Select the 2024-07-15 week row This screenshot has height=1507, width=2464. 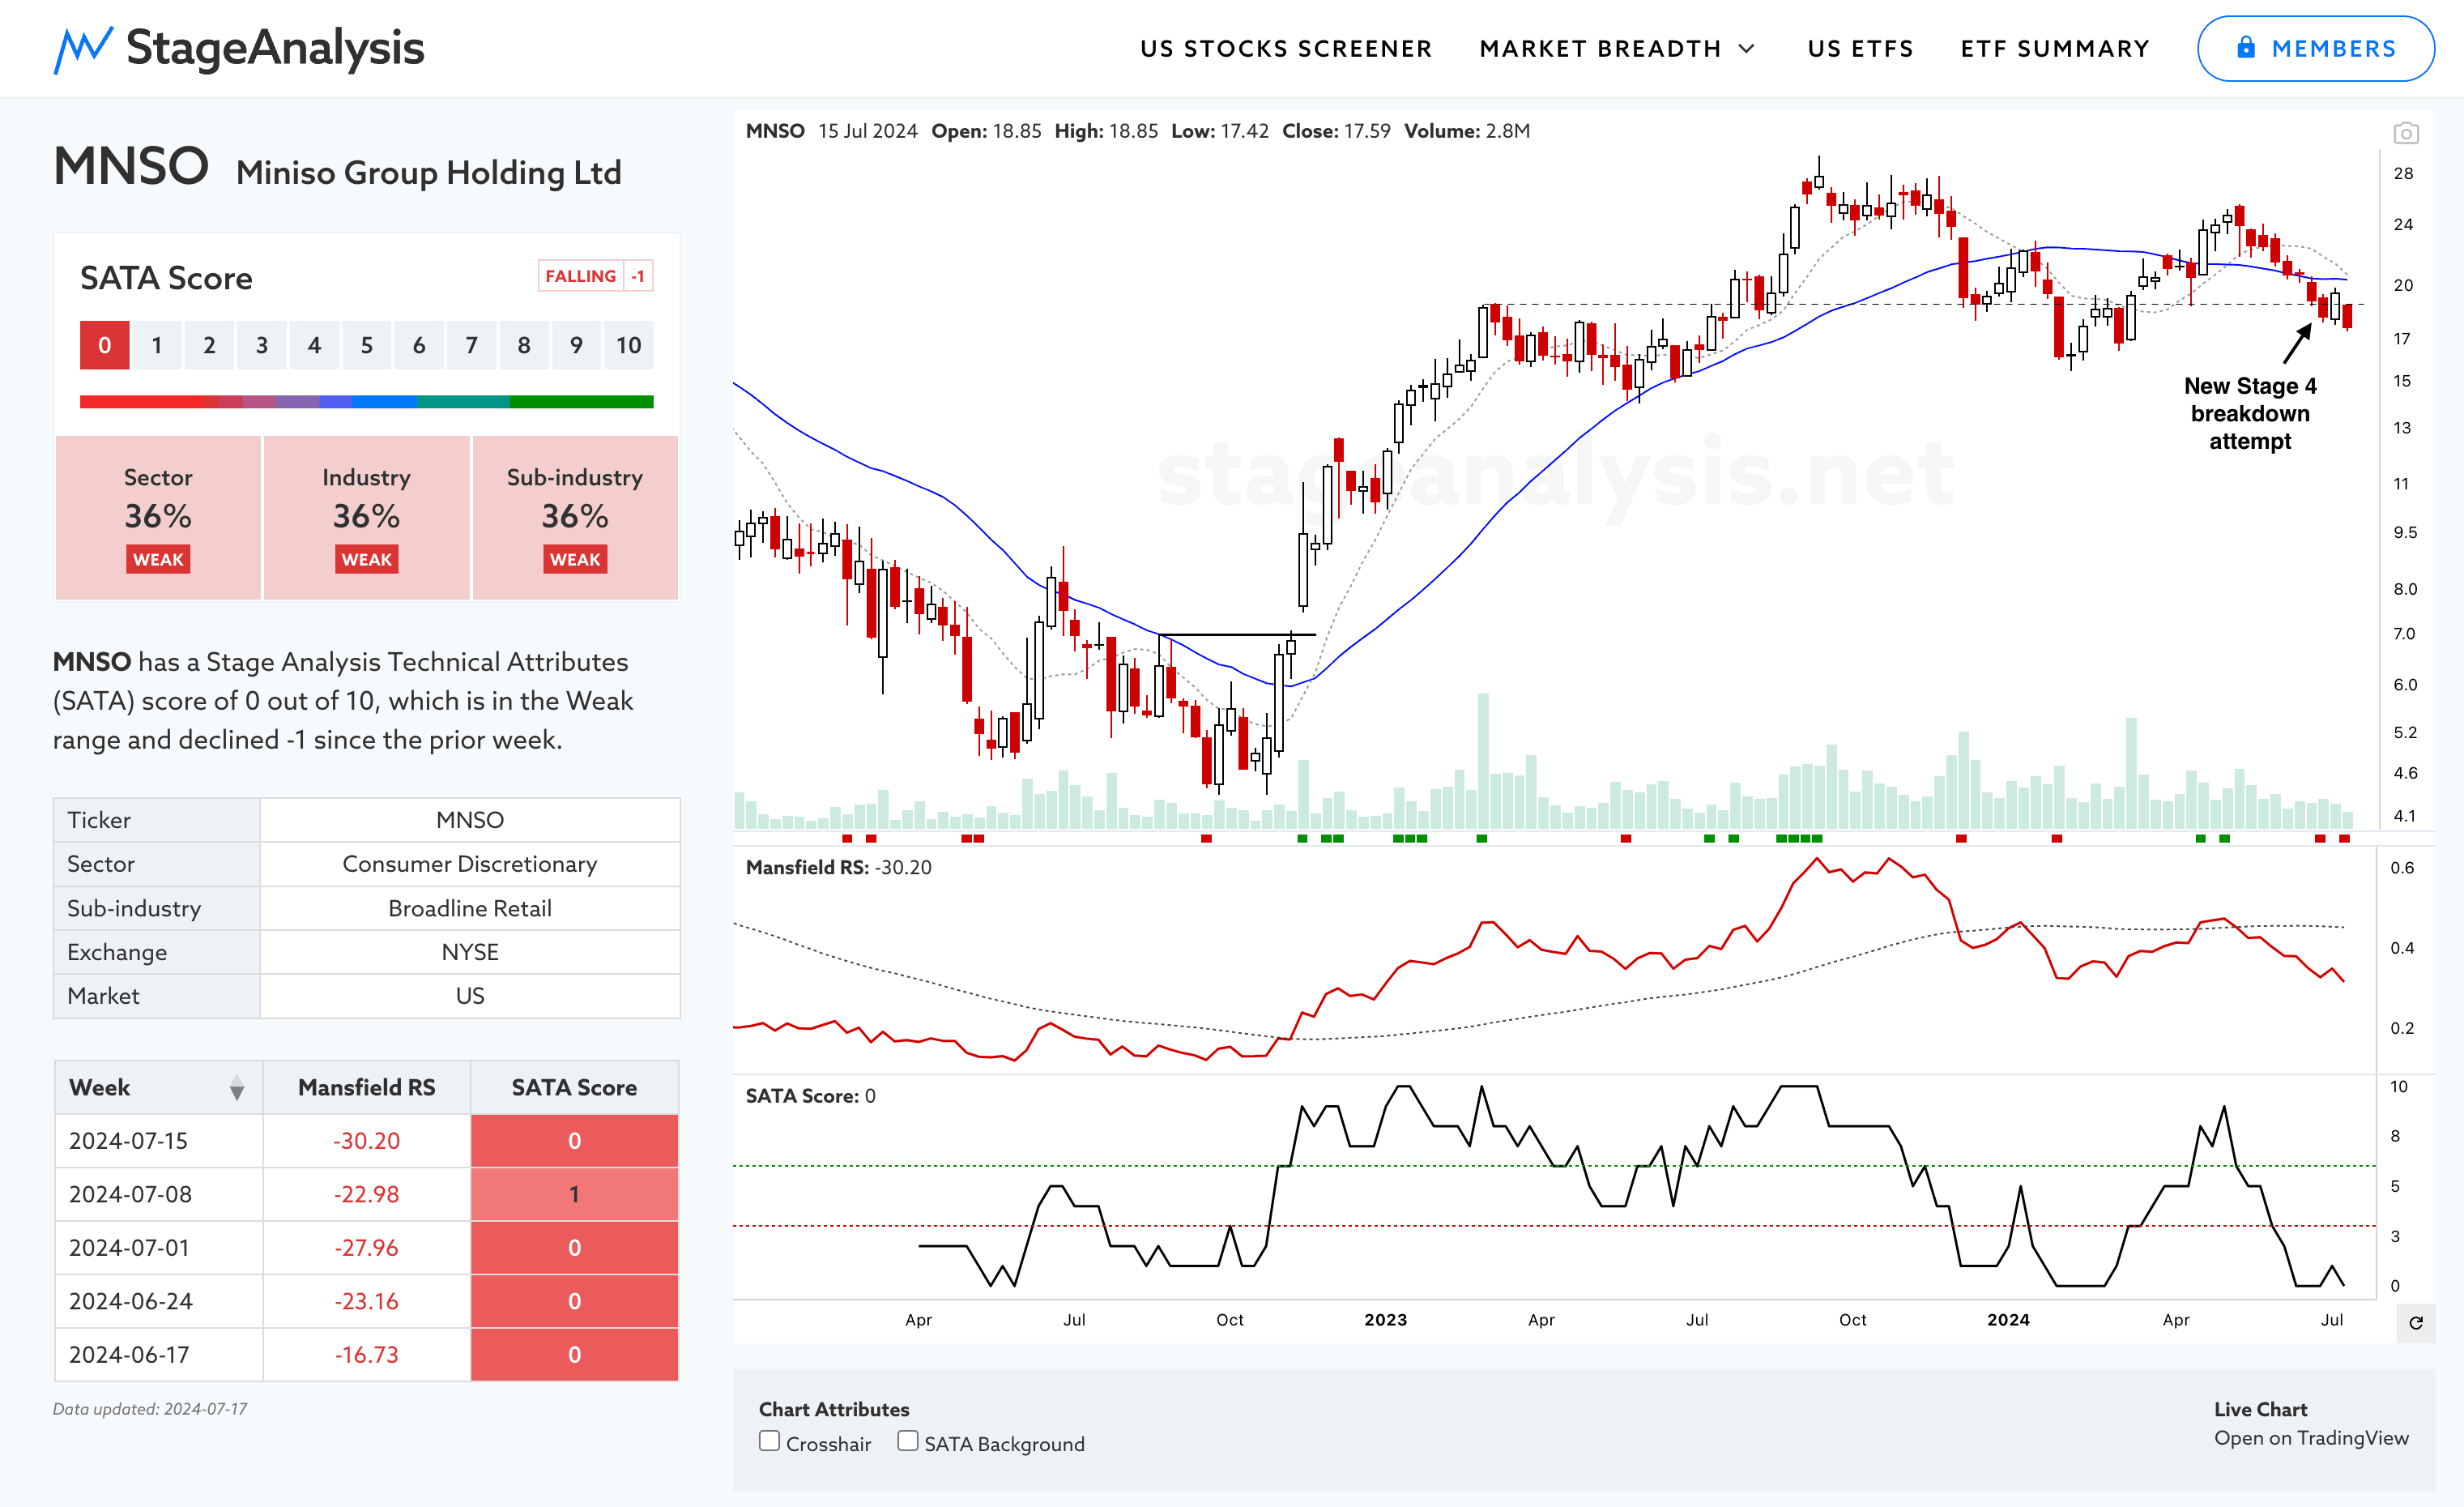tap(367, 1141)
